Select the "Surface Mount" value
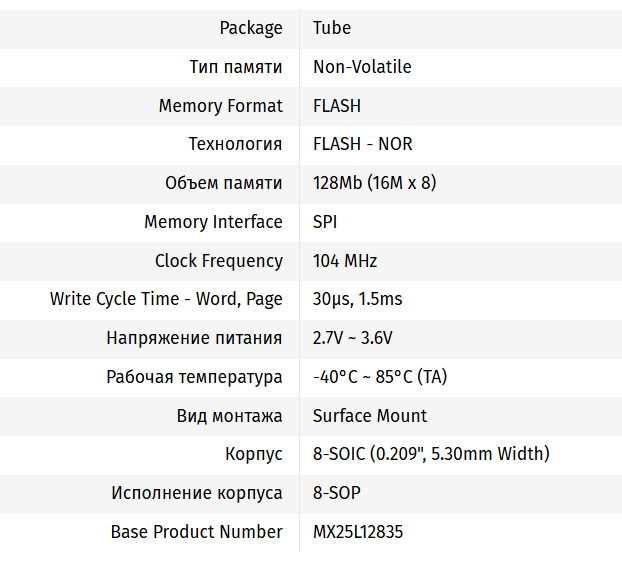Viewport: 622px width, 566px height. (x=370, y=416)
